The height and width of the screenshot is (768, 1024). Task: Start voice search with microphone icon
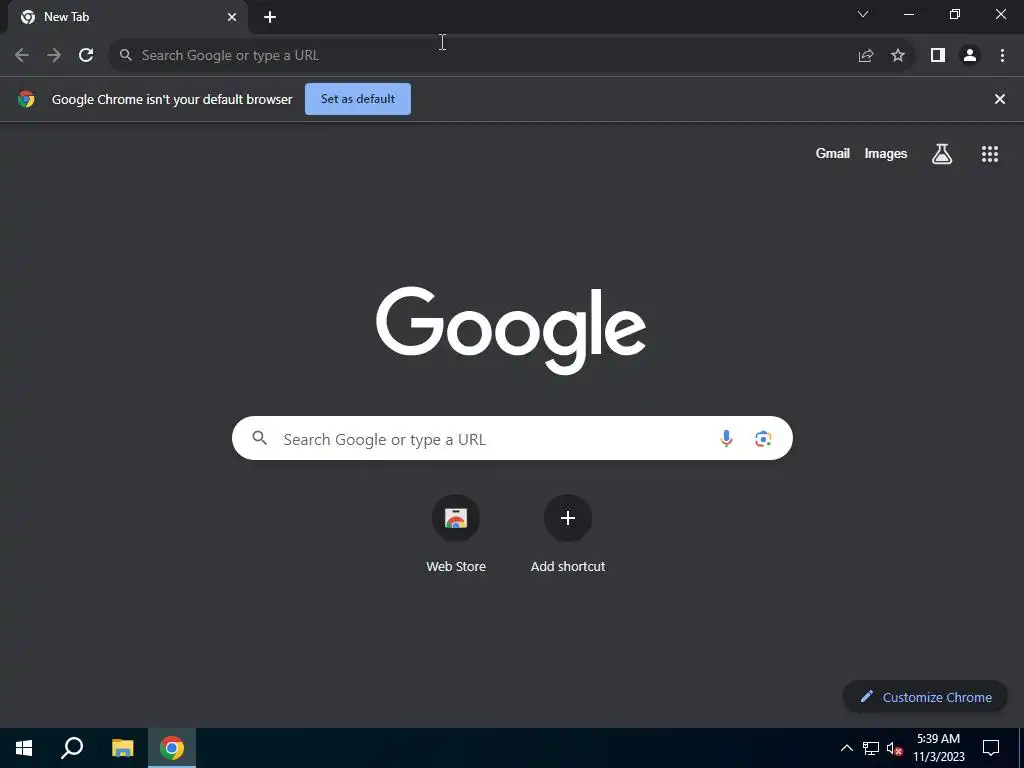(726, 439)
